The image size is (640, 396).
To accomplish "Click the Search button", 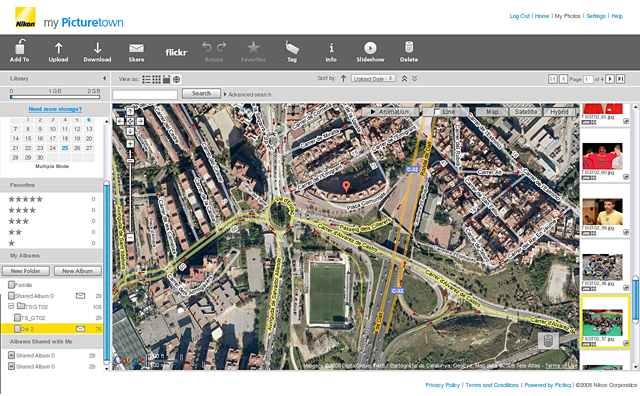I will [x=201, y=93].
